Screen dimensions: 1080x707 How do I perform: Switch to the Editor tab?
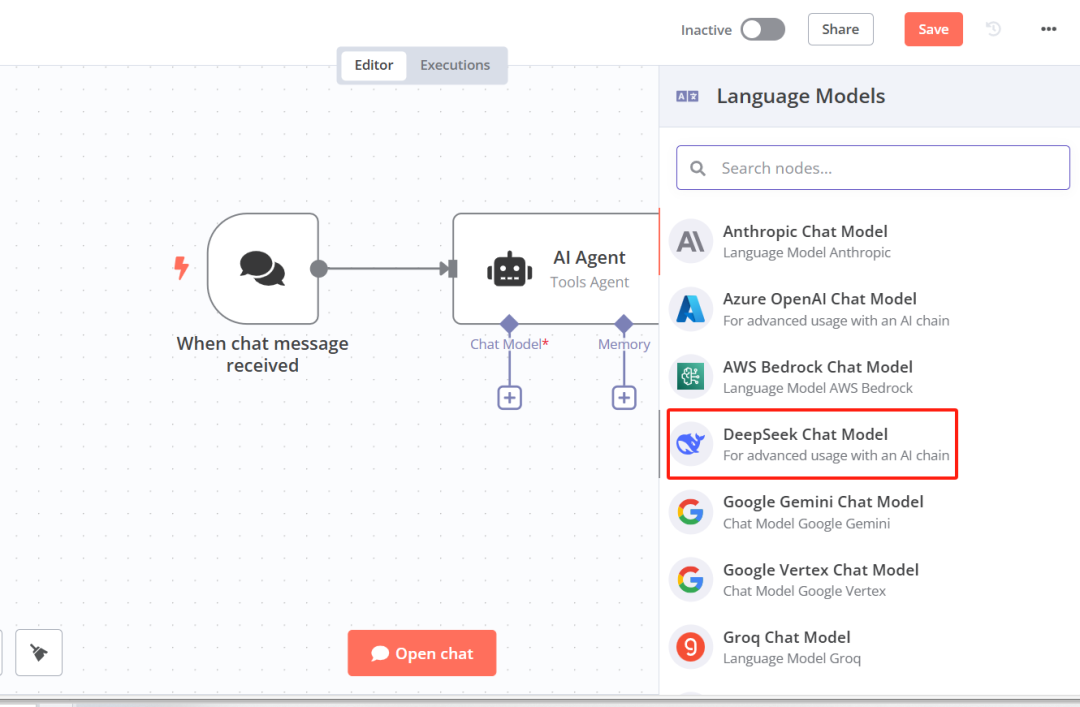[x=373, y=65]
